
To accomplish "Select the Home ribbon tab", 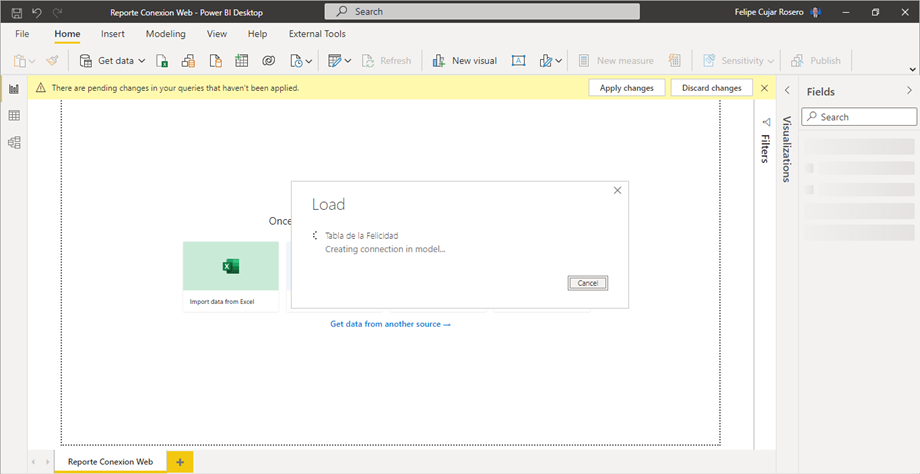I will pyautogui.click(x=67, y=34).
